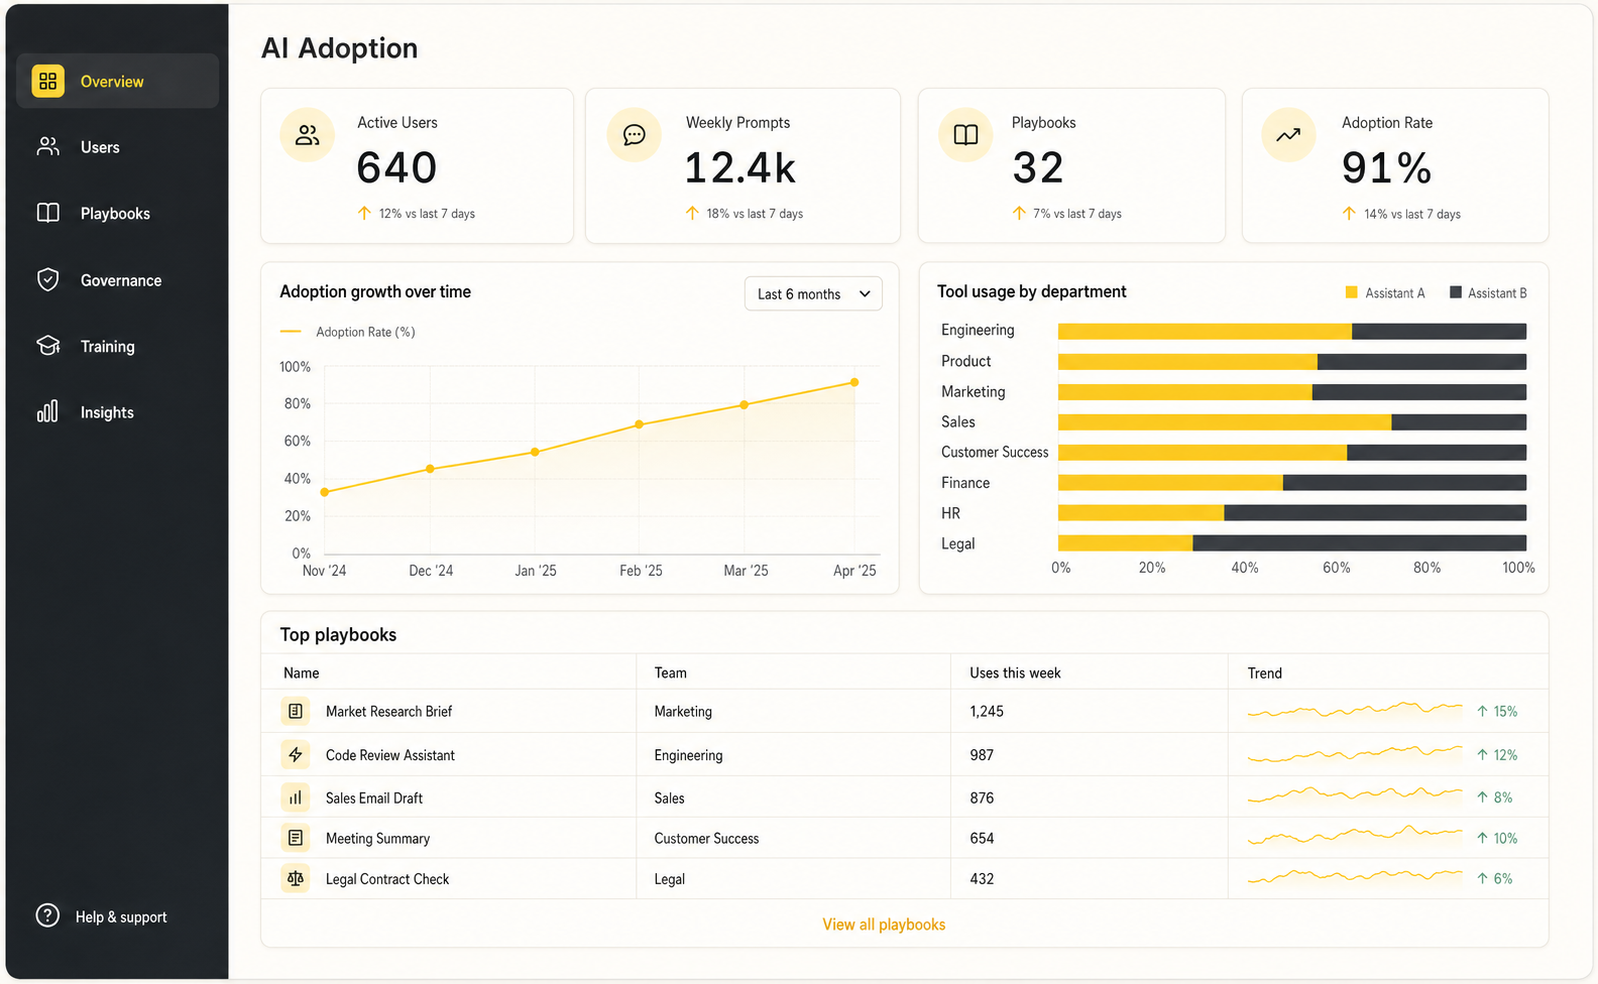Click the Help & support link
The width and height of the screenshot is (1598, 984).
tap(121, 917)
